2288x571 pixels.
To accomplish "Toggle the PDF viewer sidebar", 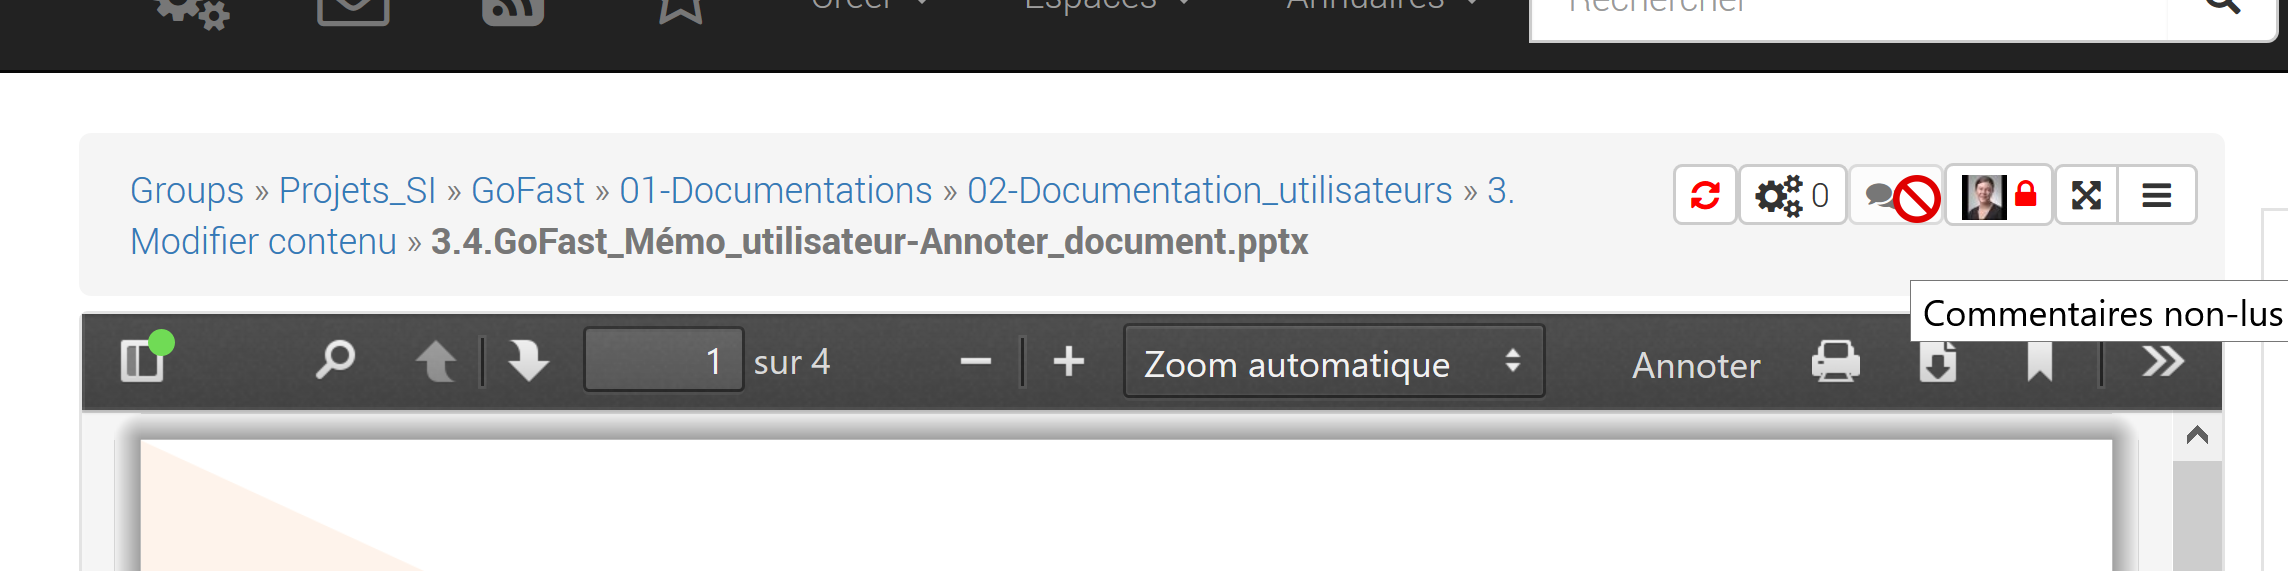I will pyautogui.click(x=143, y=361).
